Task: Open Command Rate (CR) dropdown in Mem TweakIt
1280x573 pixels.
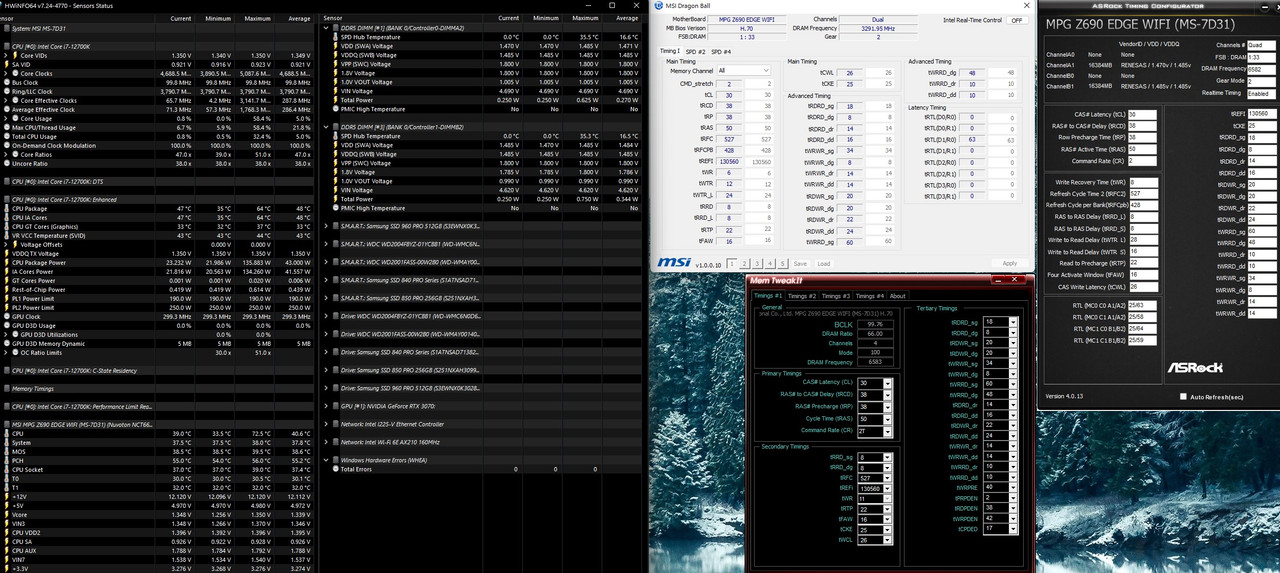Action: point(890,430)
